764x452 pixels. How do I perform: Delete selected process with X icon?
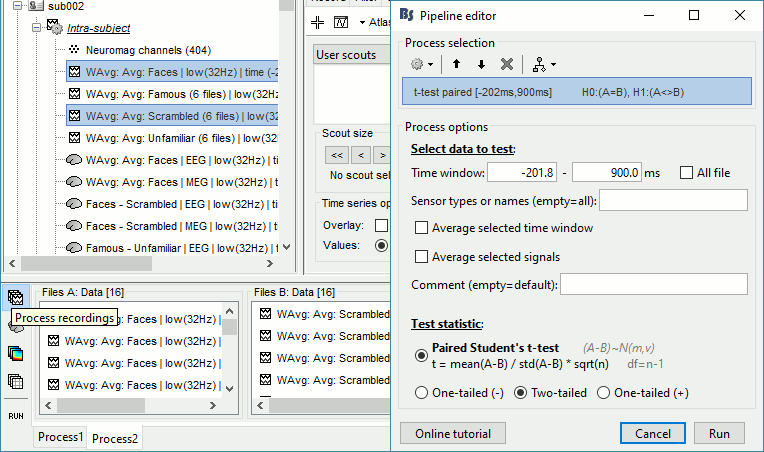507,64
